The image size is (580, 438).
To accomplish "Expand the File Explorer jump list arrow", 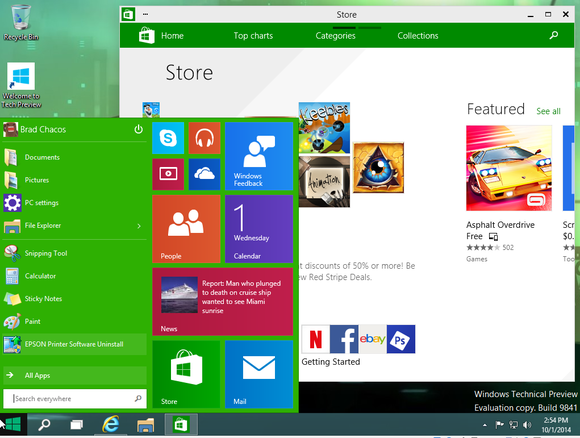I will [x=139, y=226].
